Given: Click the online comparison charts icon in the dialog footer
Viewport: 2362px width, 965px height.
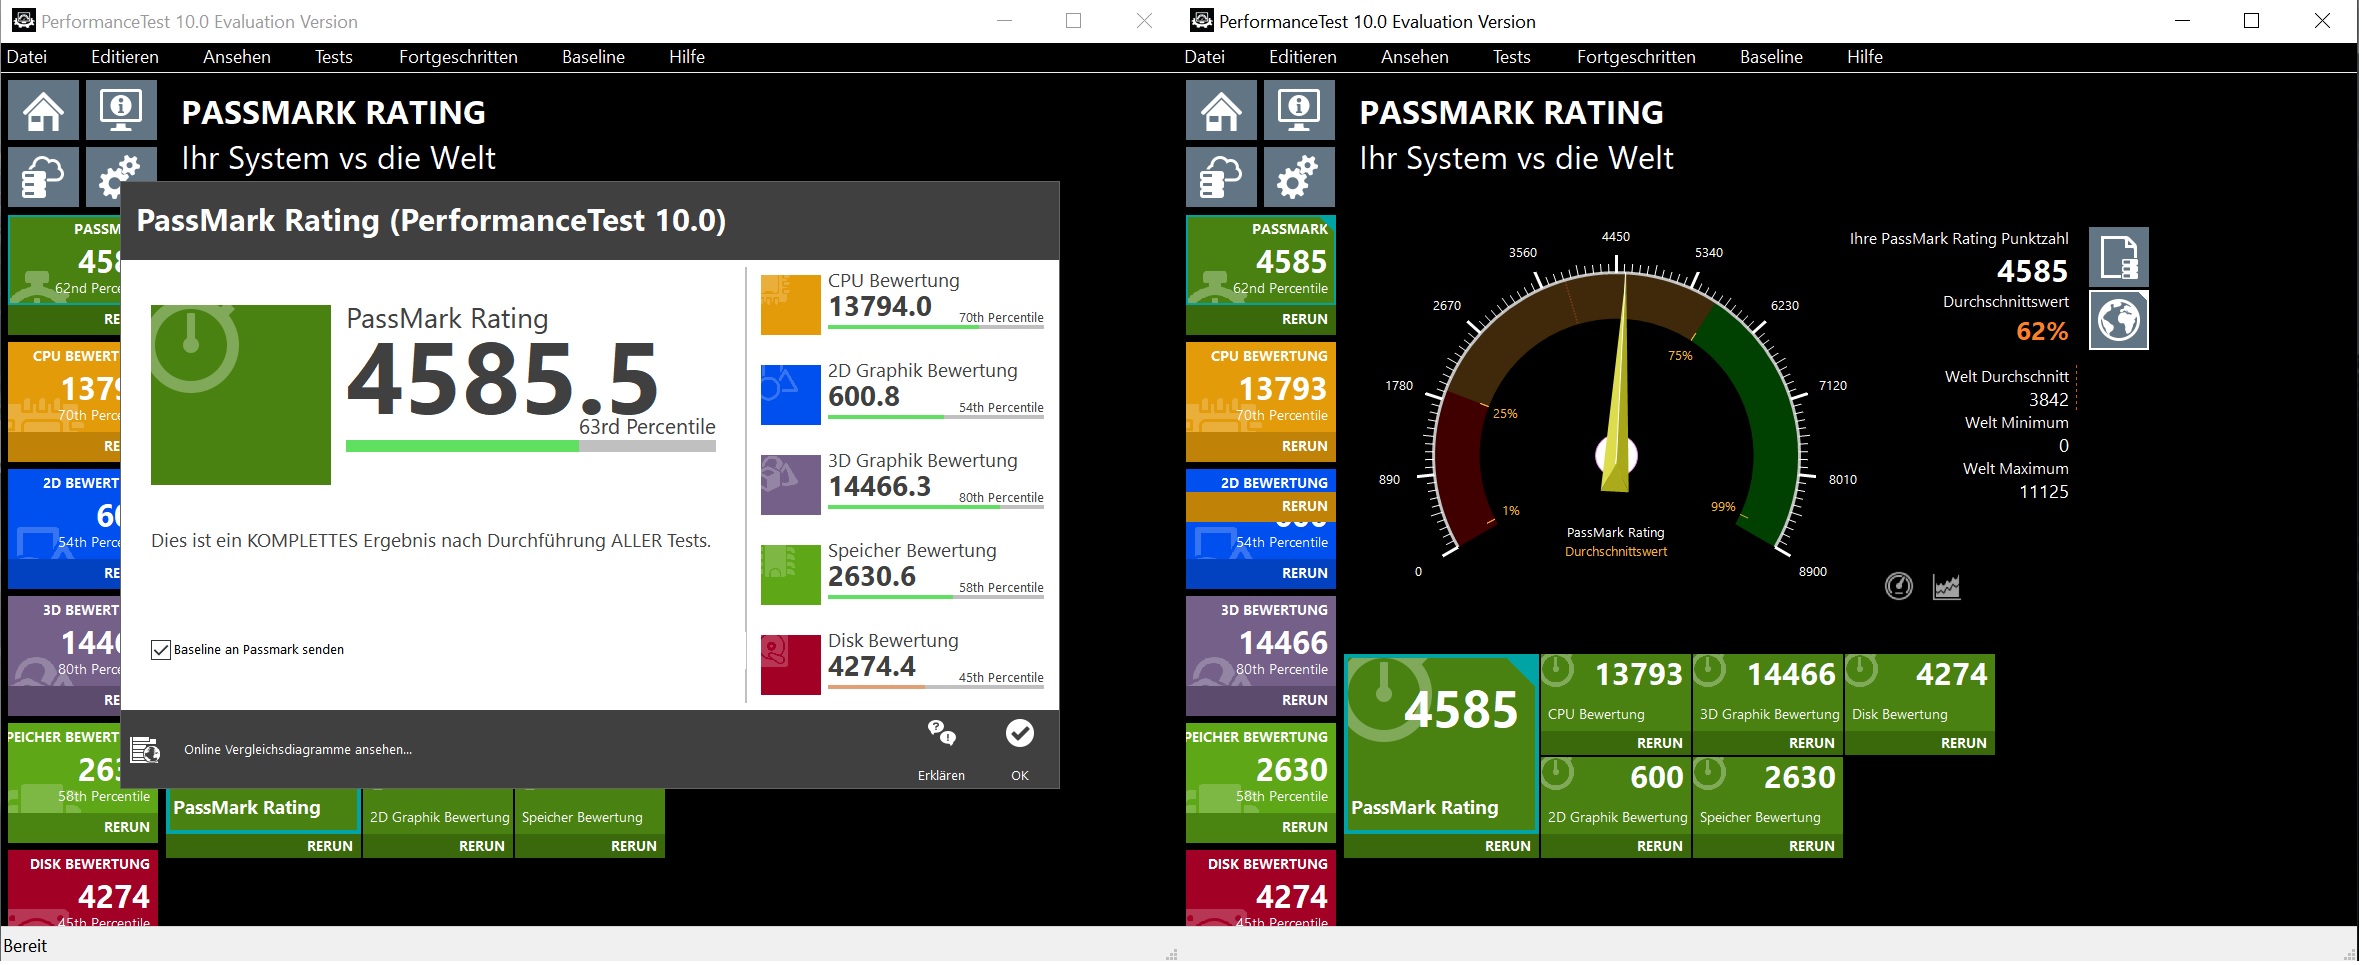Looking at the screenshot, I should [x=145, y=749].
